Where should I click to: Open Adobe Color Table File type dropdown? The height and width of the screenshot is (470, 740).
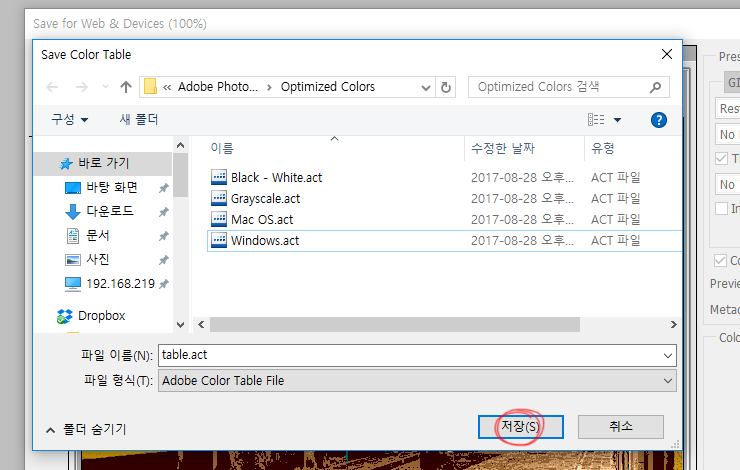(x=417, y=381)
